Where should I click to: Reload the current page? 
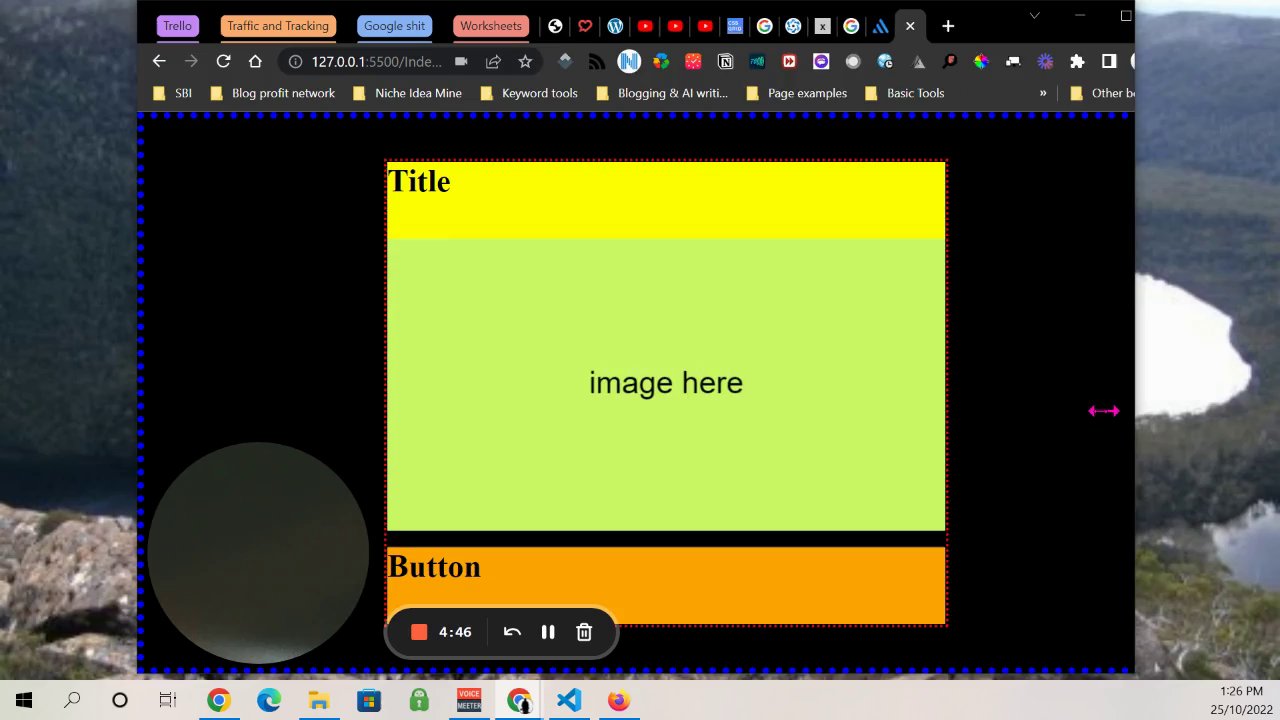[224, 61]
